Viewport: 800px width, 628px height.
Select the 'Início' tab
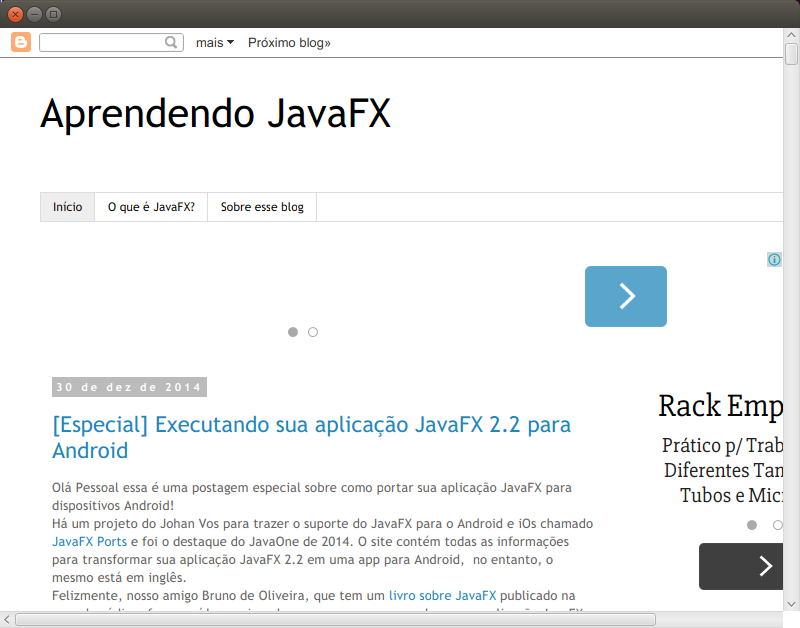point(67,207)
